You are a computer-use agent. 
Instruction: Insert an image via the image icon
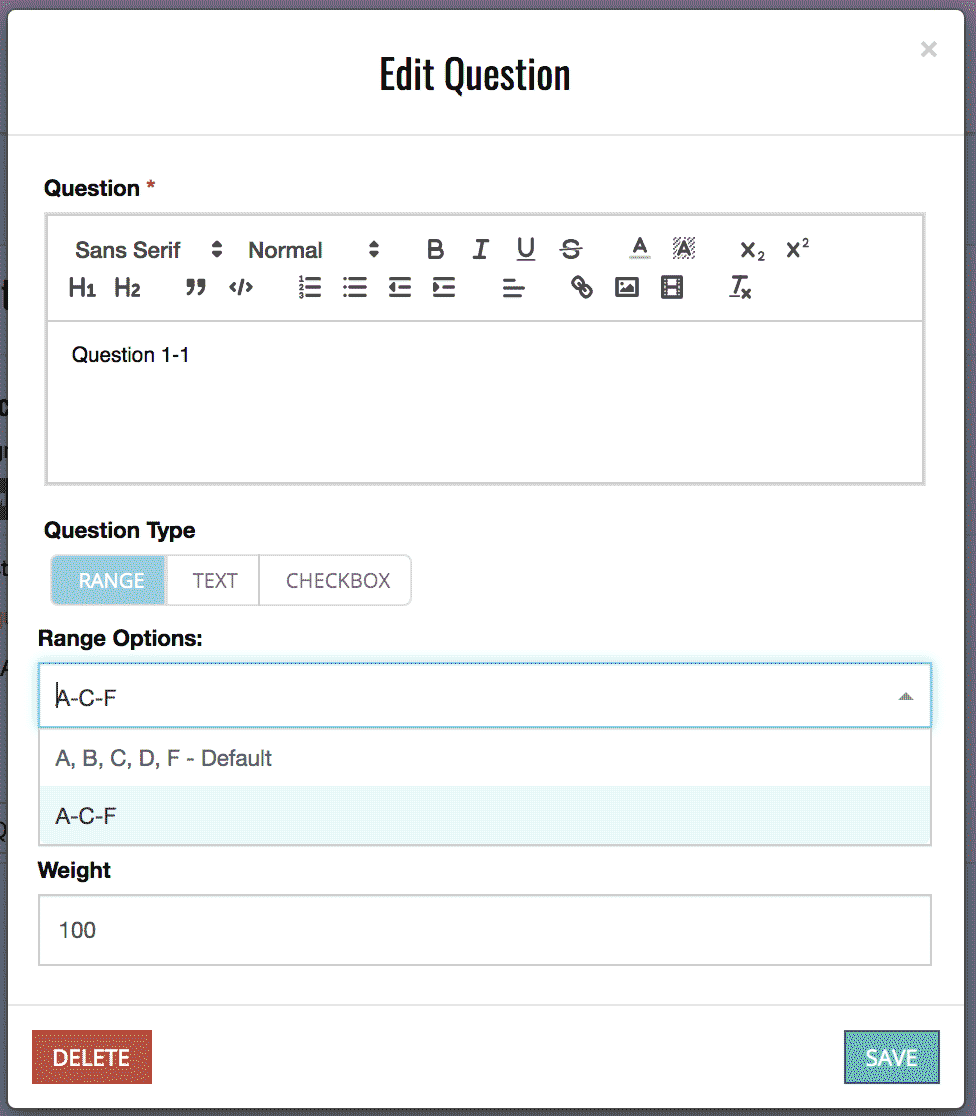pyautogui.click(x=626, y=288)
